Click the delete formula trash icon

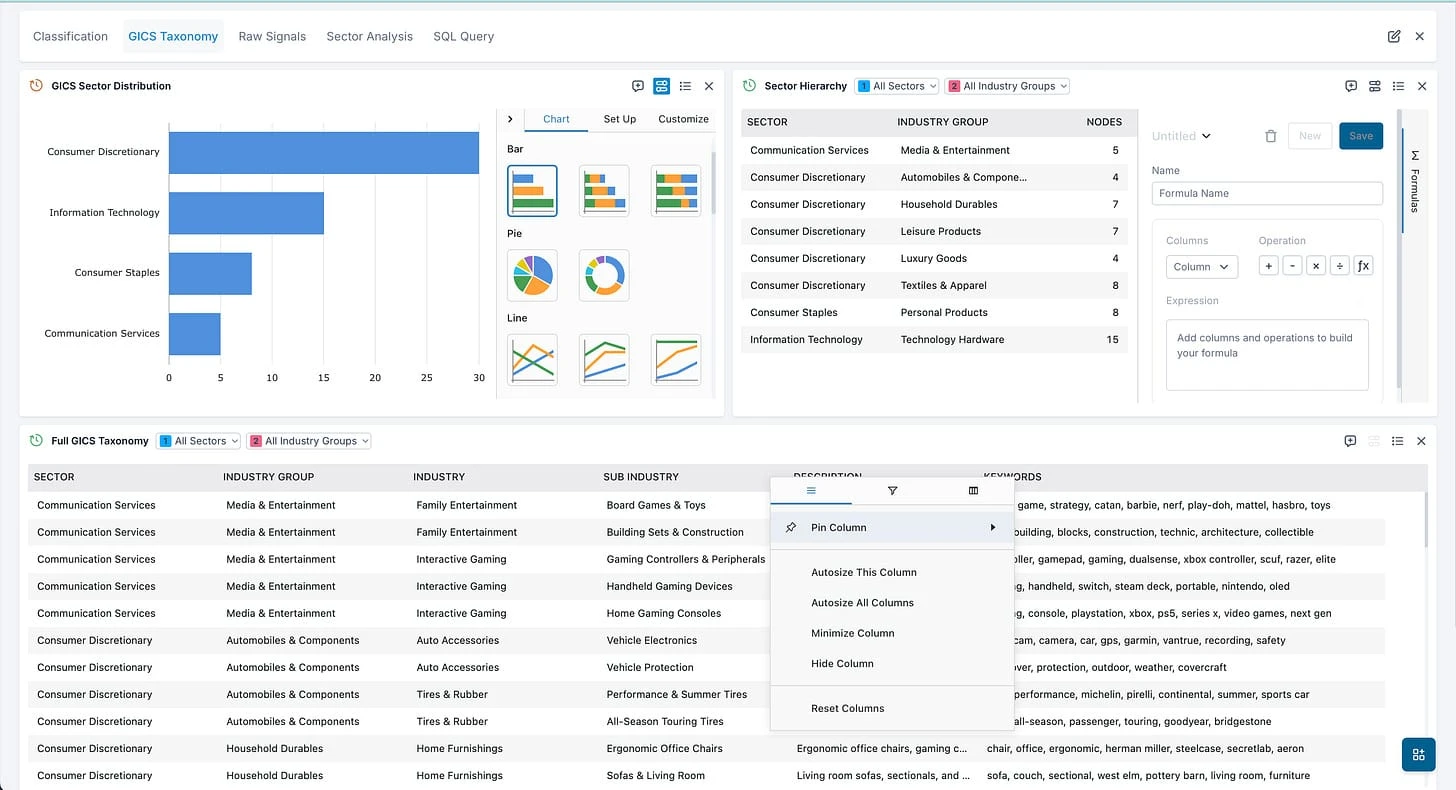1271,136
